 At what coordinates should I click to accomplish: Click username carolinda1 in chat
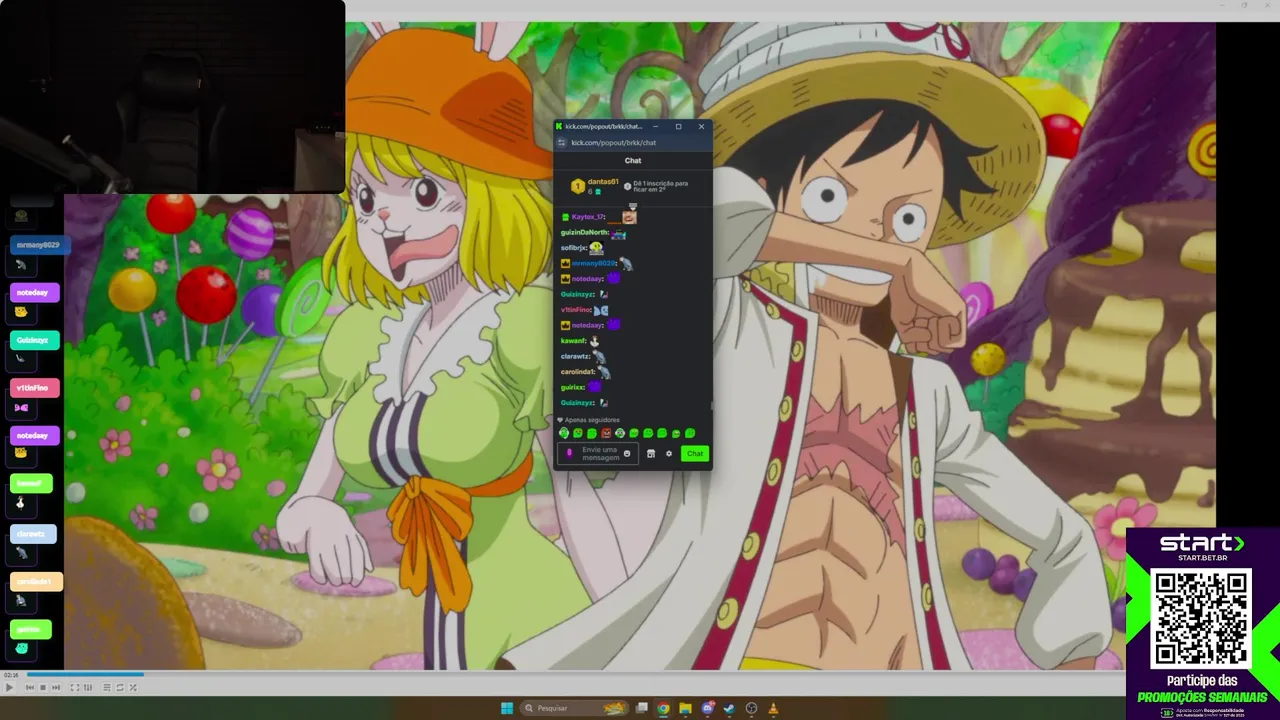(578, 372)
